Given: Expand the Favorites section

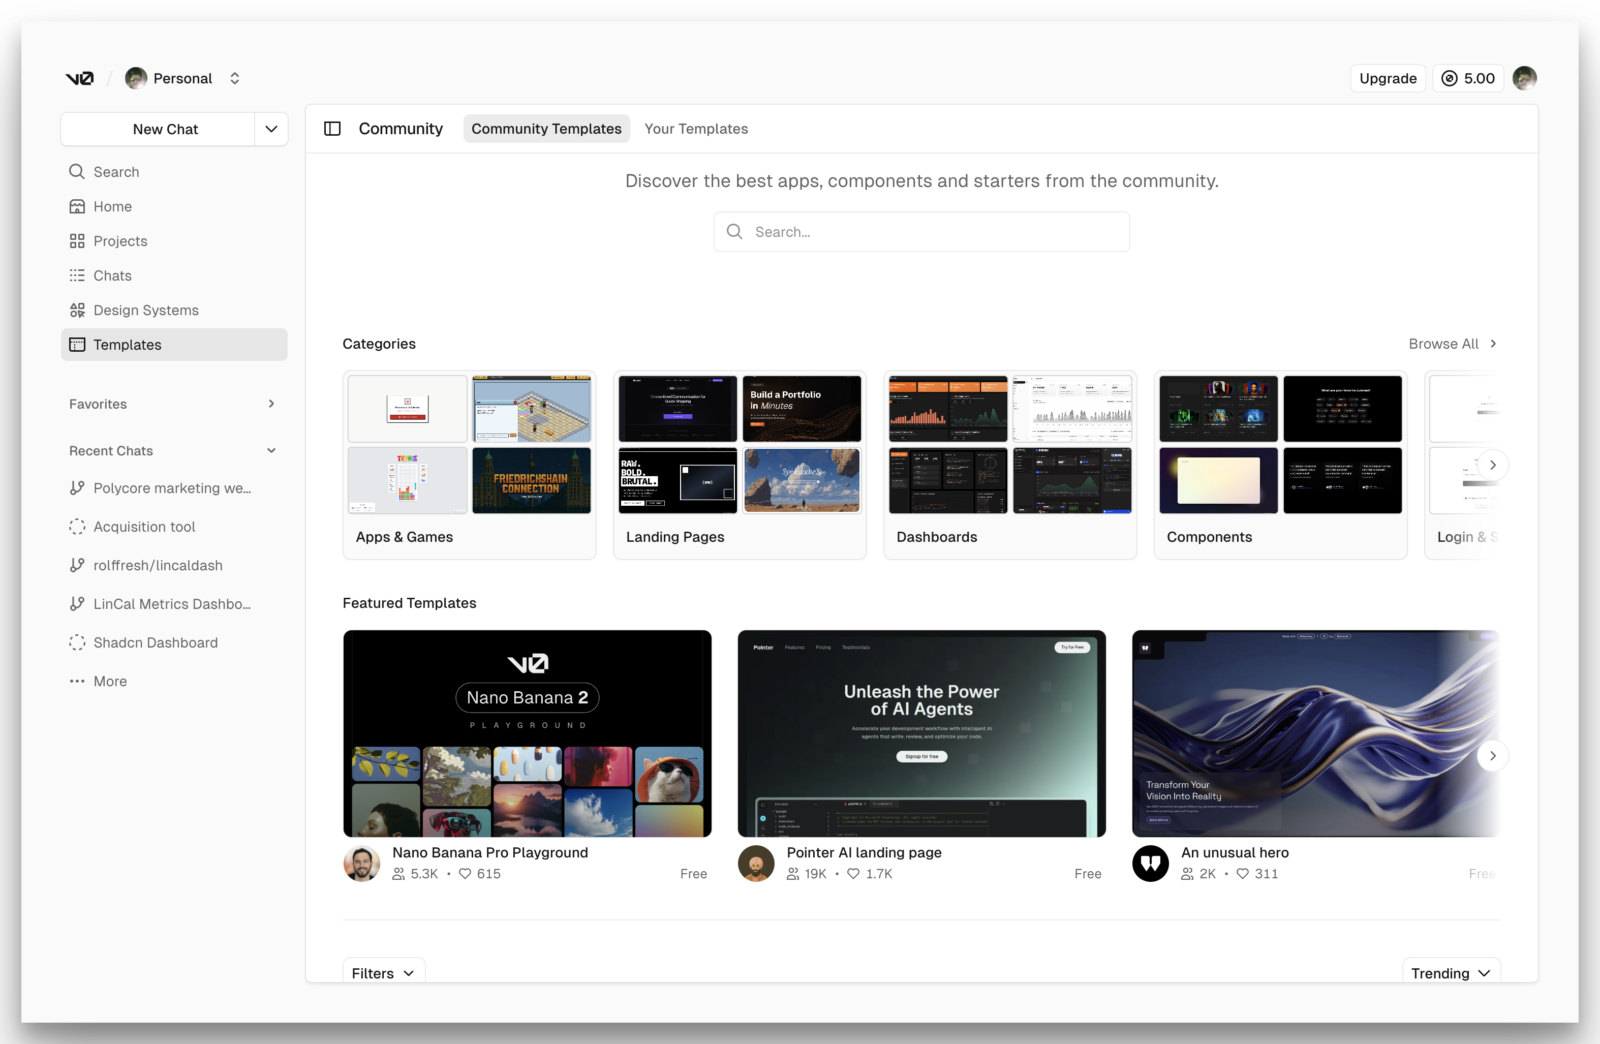Looking at the screenshot, I should coord(271,404).
